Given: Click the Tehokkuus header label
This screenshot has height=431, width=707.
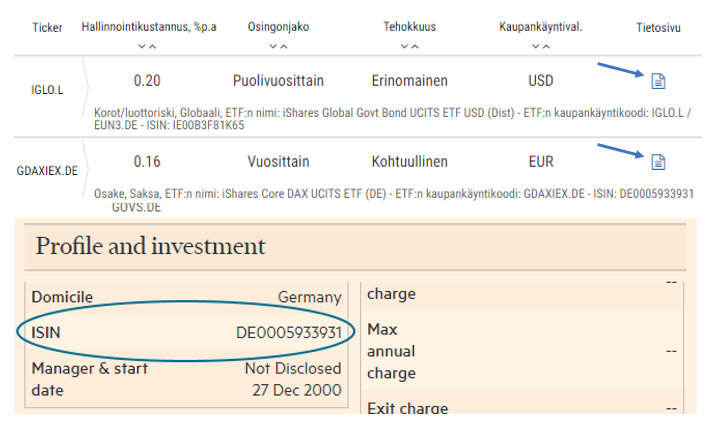Looking at the screenshot, I should [x=409, y=27].
